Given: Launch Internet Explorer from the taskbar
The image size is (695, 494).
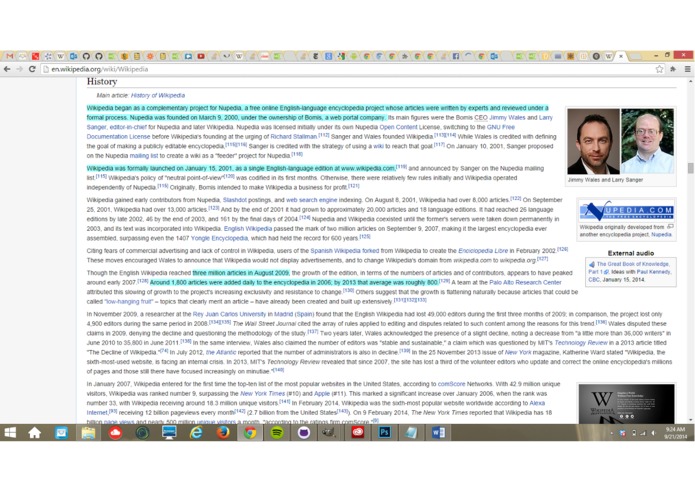Looking at the screenshot, I should point(196,432).
